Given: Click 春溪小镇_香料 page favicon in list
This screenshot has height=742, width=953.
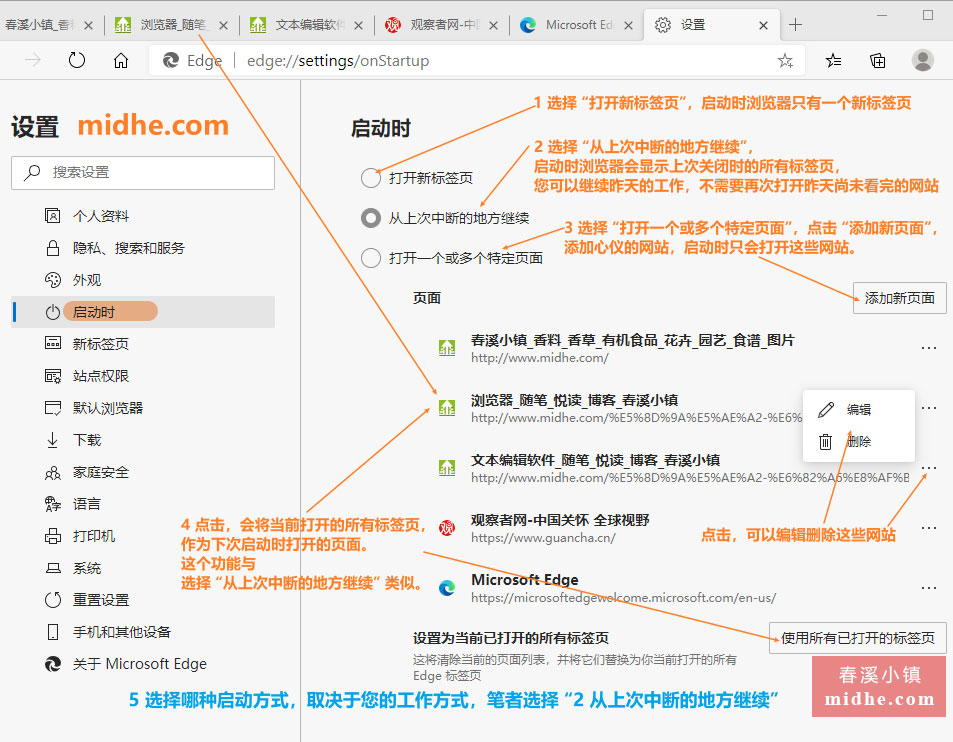Looking at the screenshot, I should tap(447, 348).
